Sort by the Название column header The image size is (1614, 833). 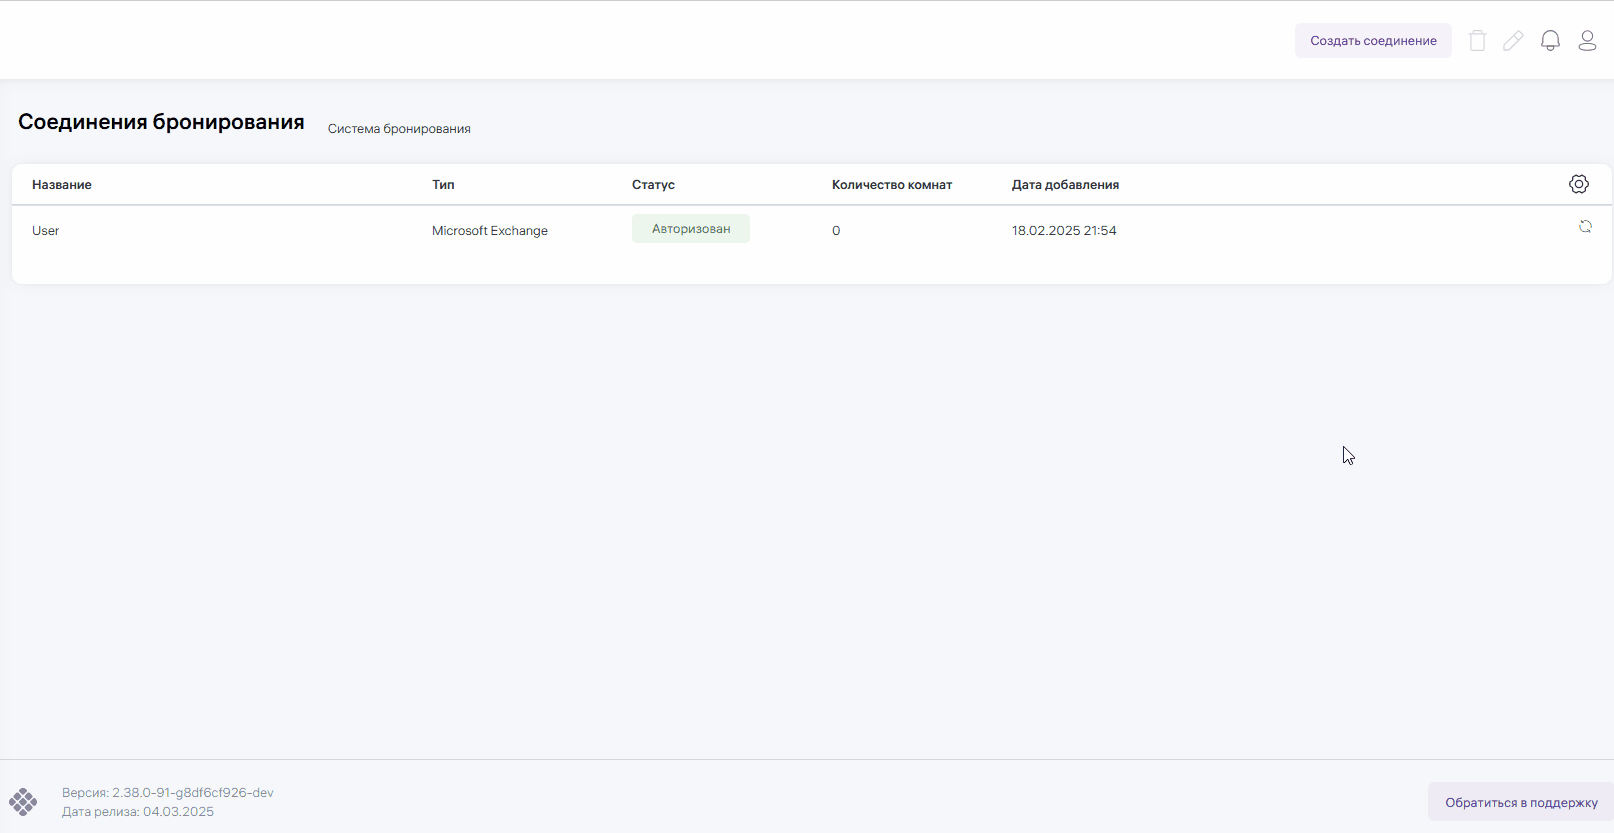point(62,185)
